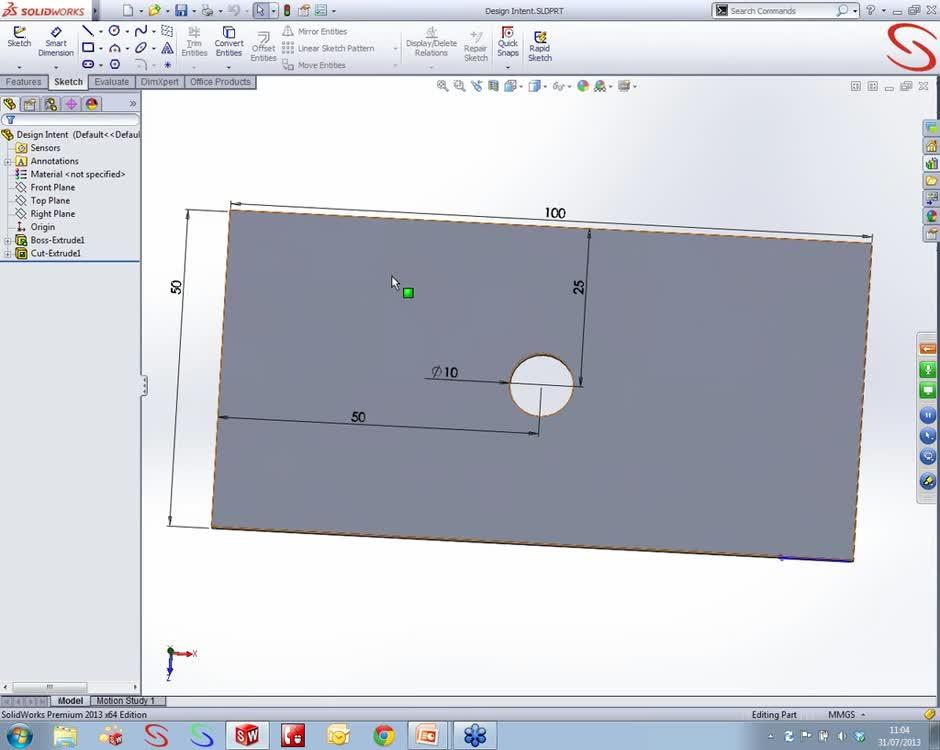Expand the Boss-Extrude1 feature node
Viewport: 940px width, 750px height.
[x=8, y=241]
